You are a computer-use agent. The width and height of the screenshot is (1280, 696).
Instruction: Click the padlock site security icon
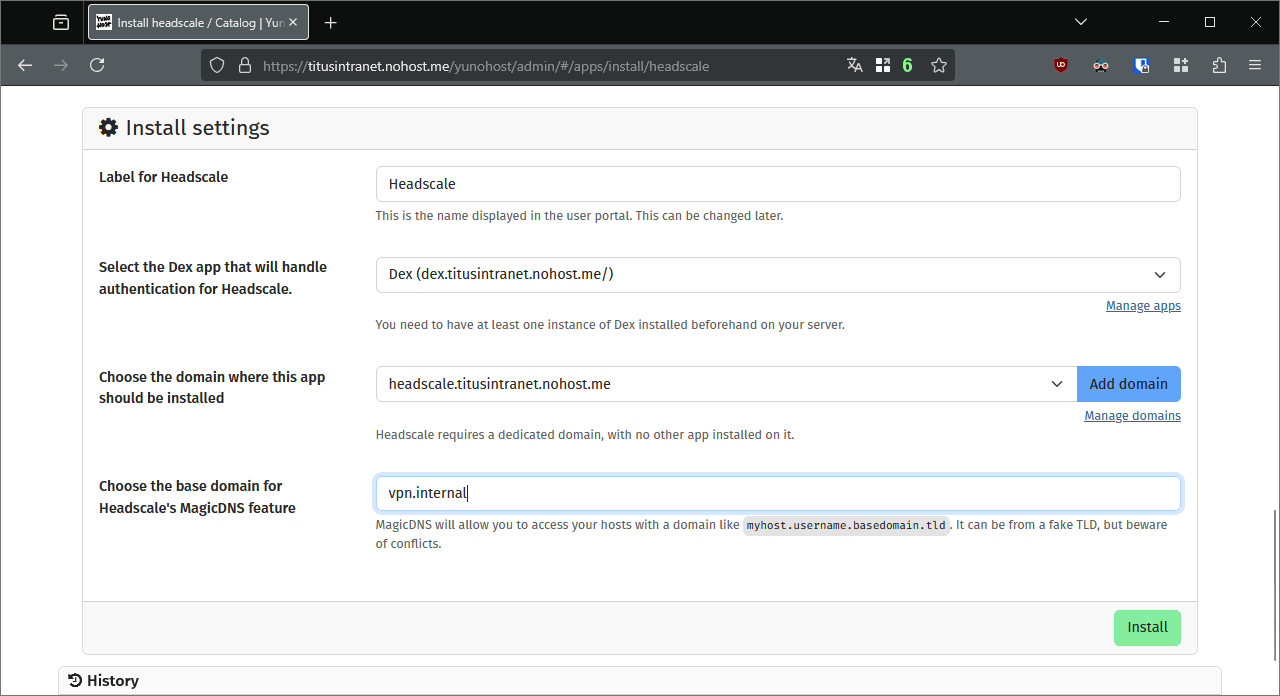(x=244, y=65)
